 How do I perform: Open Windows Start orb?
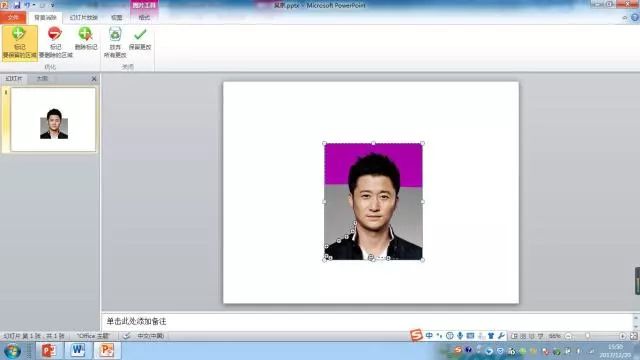click(x=12, y=351)
